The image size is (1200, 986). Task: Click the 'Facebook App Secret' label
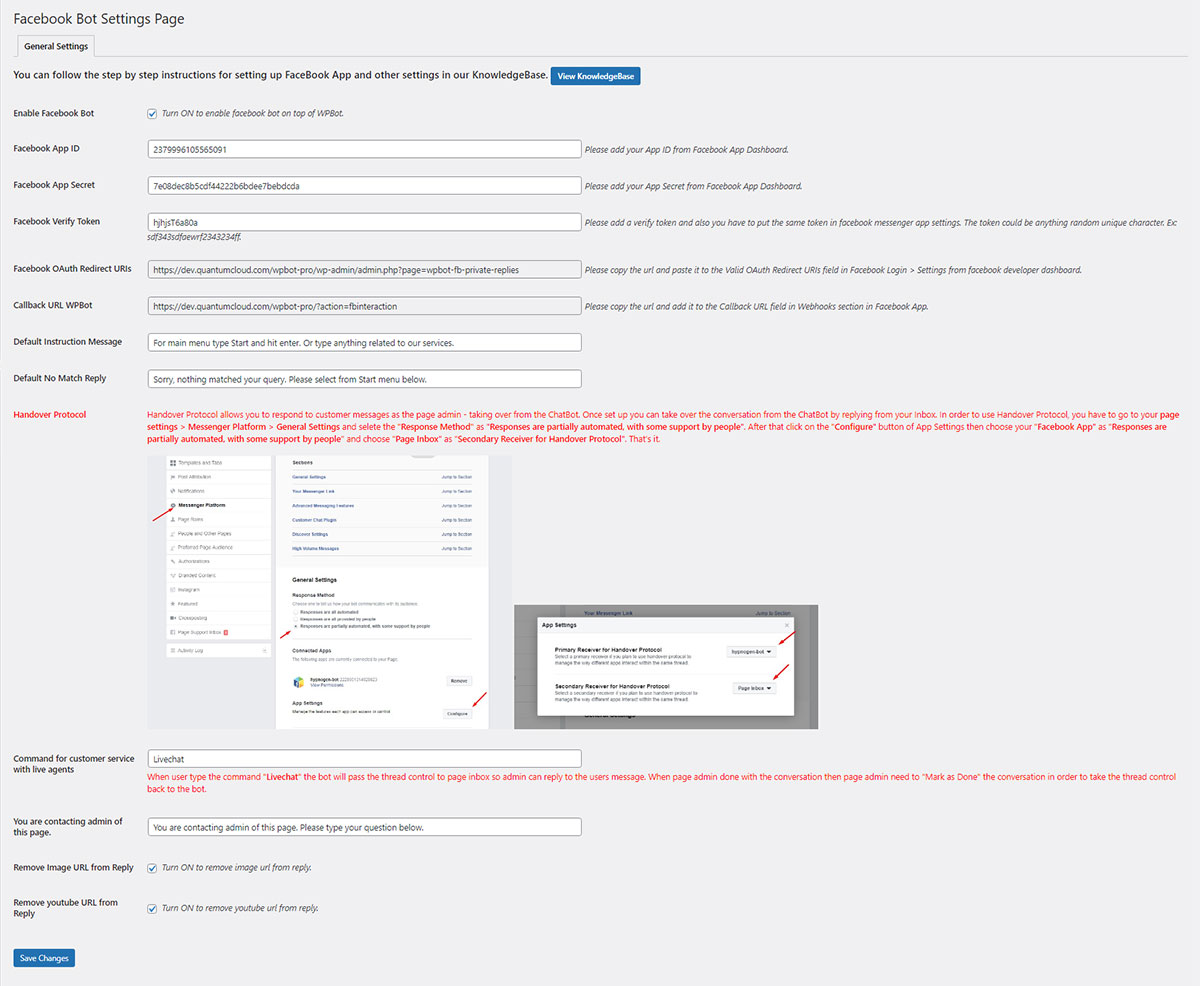(x=55, y=185)
